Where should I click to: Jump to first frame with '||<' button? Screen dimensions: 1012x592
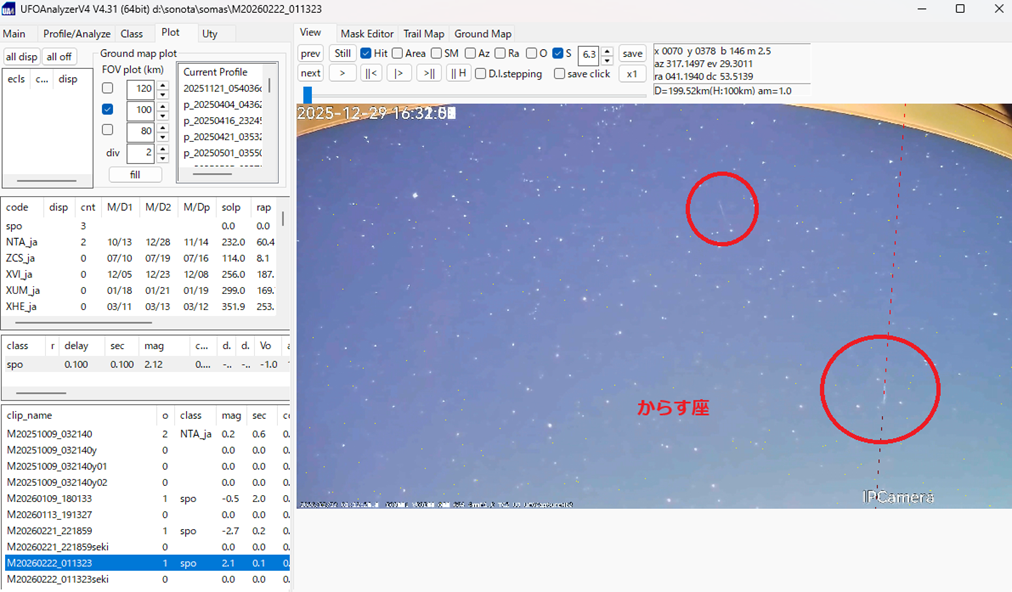click(371, 73)
